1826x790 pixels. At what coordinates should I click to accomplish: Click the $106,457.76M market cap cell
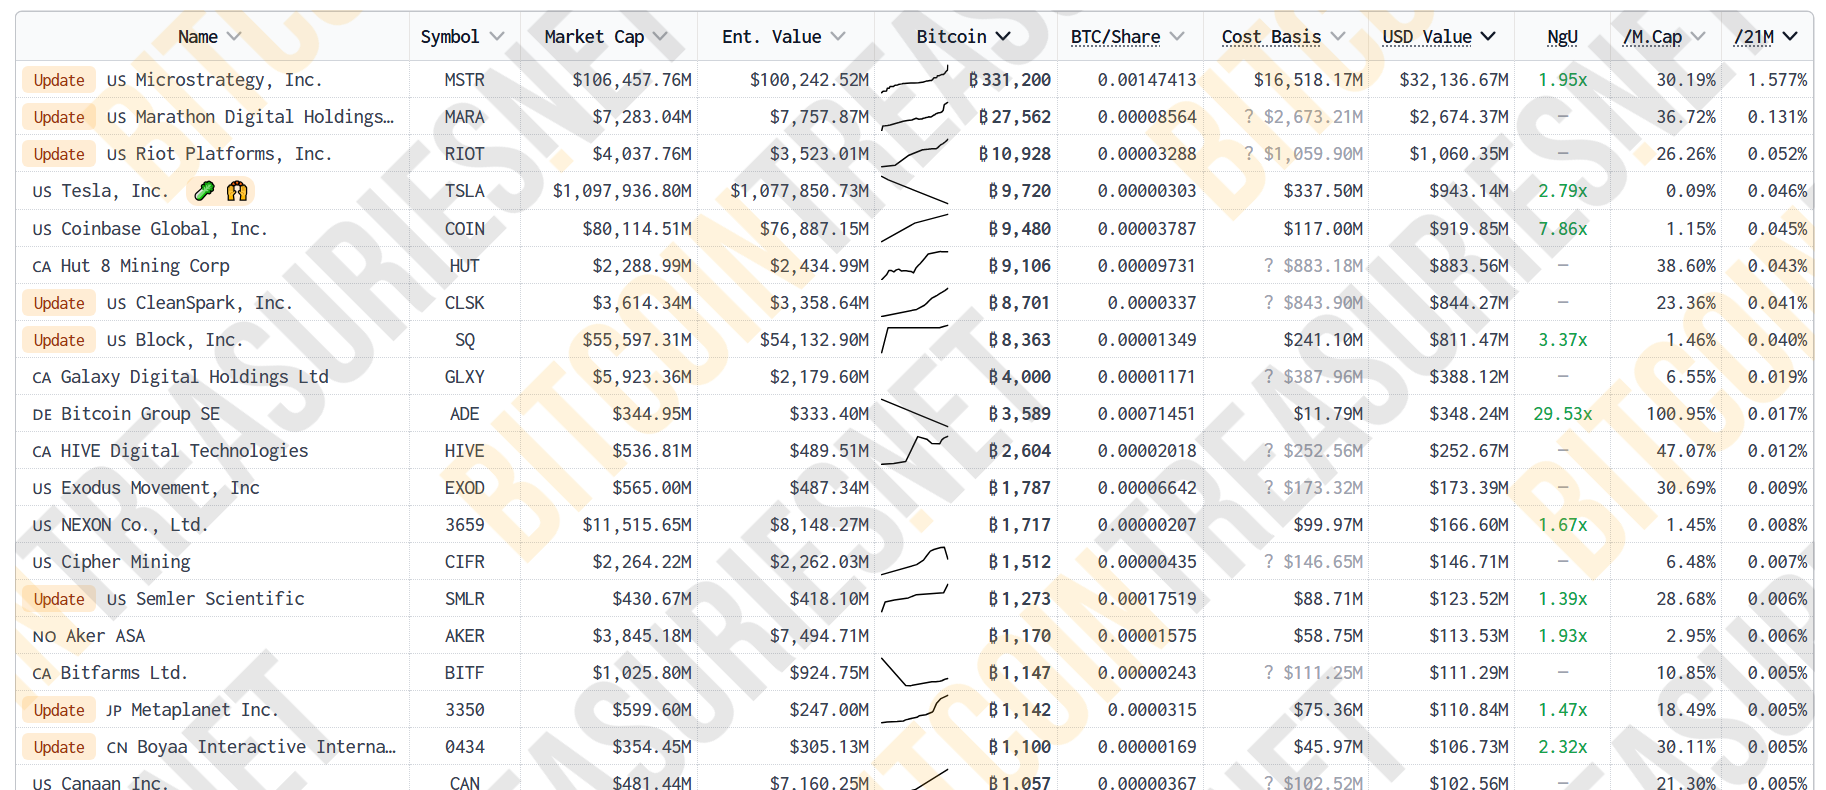tap(632, 80)
